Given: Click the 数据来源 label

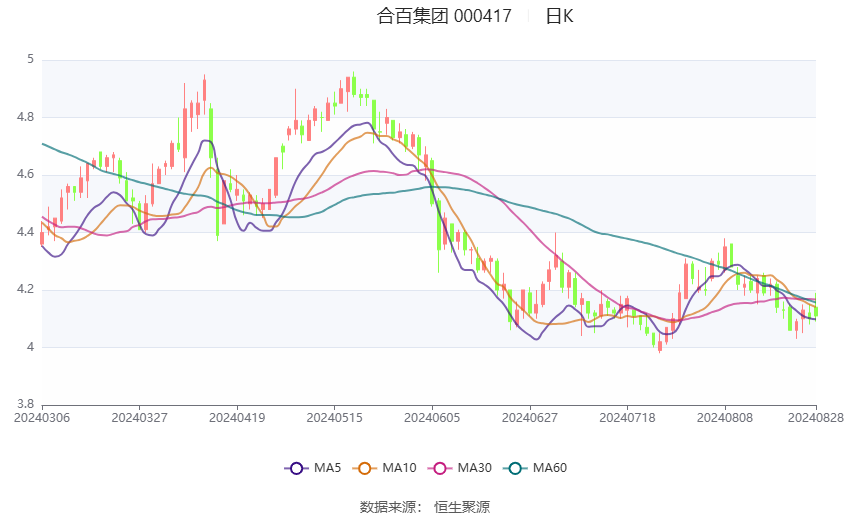Looking at the screenshot, I should pos(388,507).
